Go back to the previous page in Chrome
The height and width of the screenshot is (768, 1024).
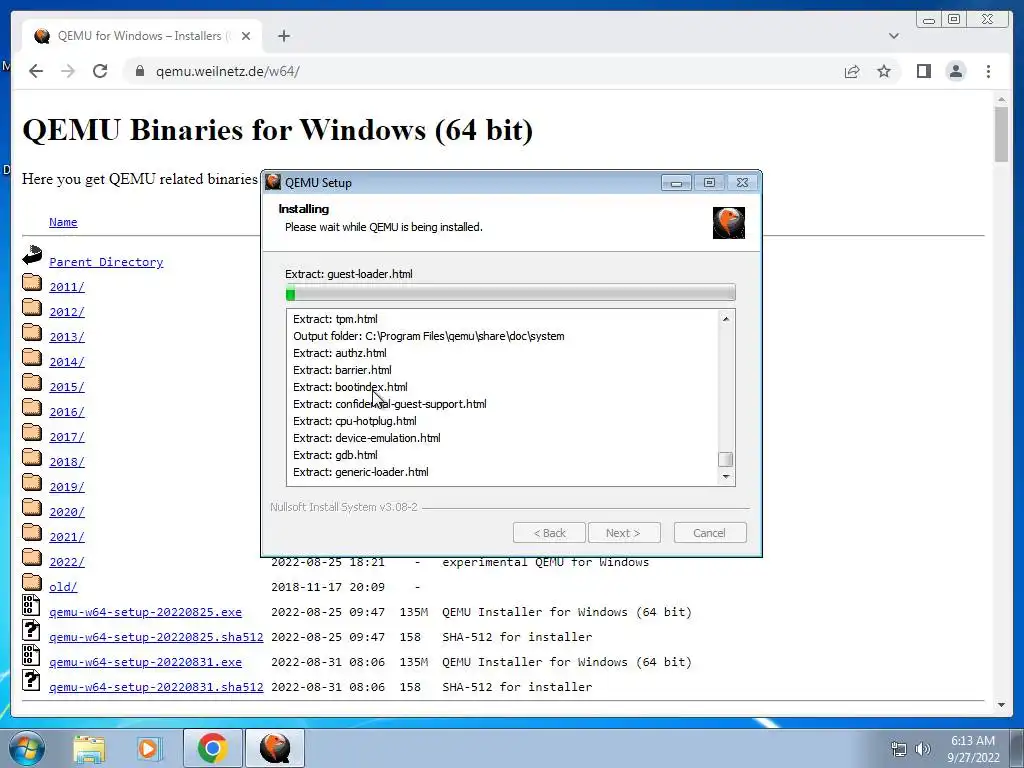36,71
